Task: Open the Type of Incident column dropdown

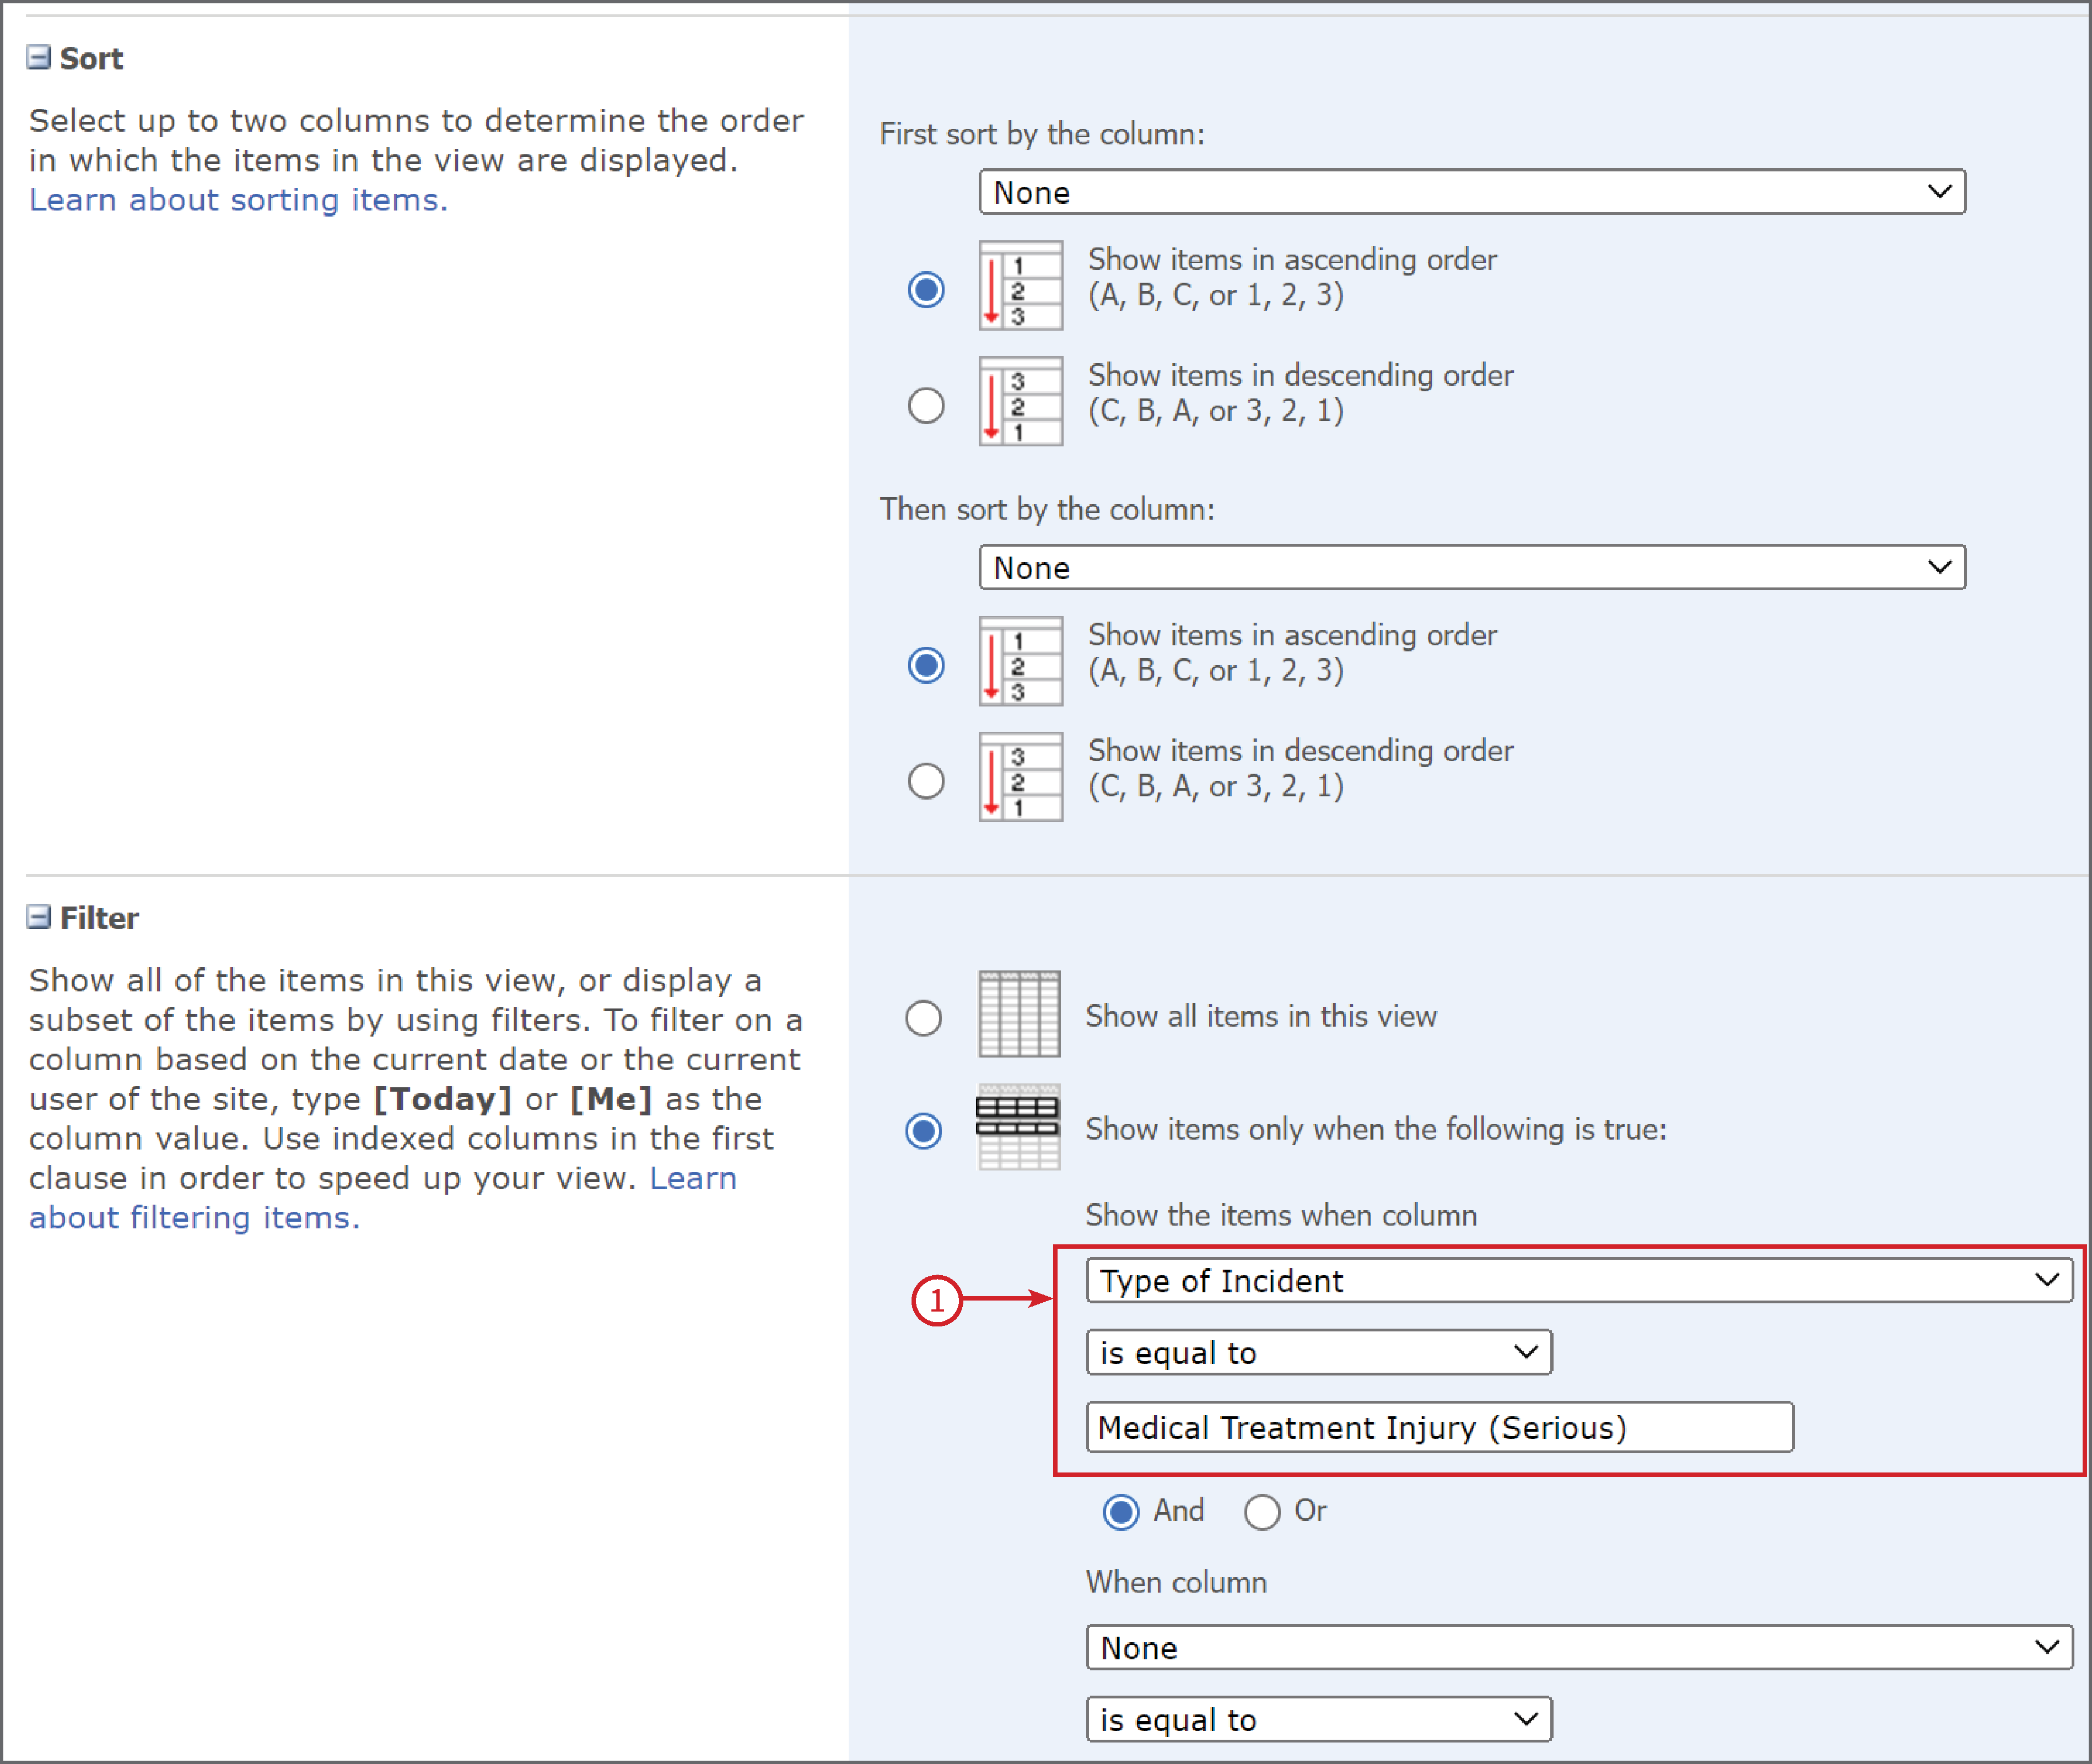Action: [x=1579, y=1280]
